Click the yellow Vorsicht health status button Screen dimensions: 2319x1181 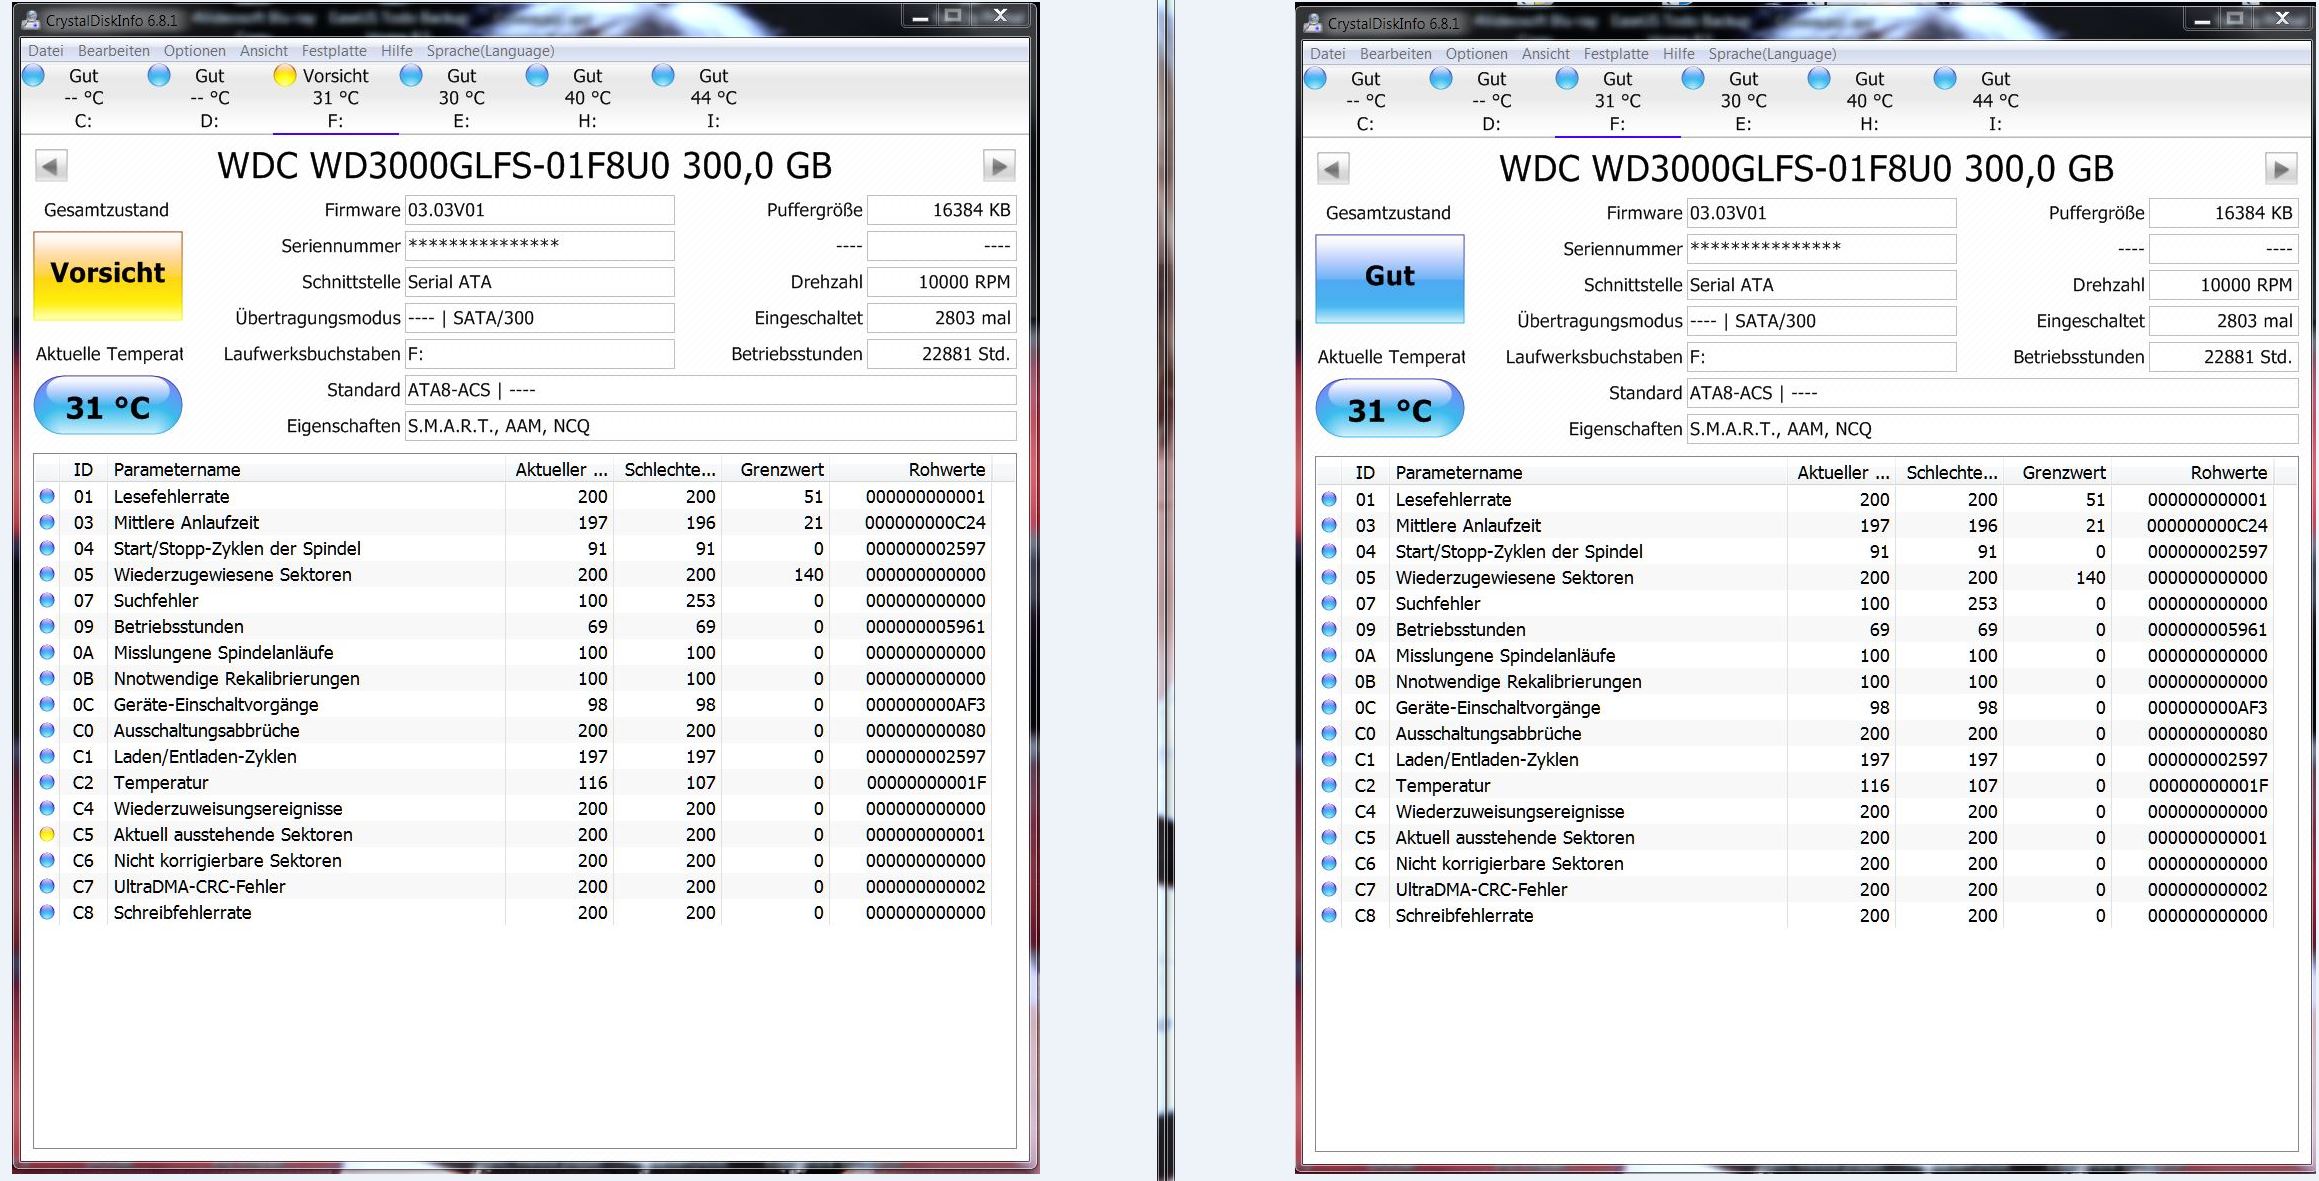pyautogui.click(x=108, y=275)
